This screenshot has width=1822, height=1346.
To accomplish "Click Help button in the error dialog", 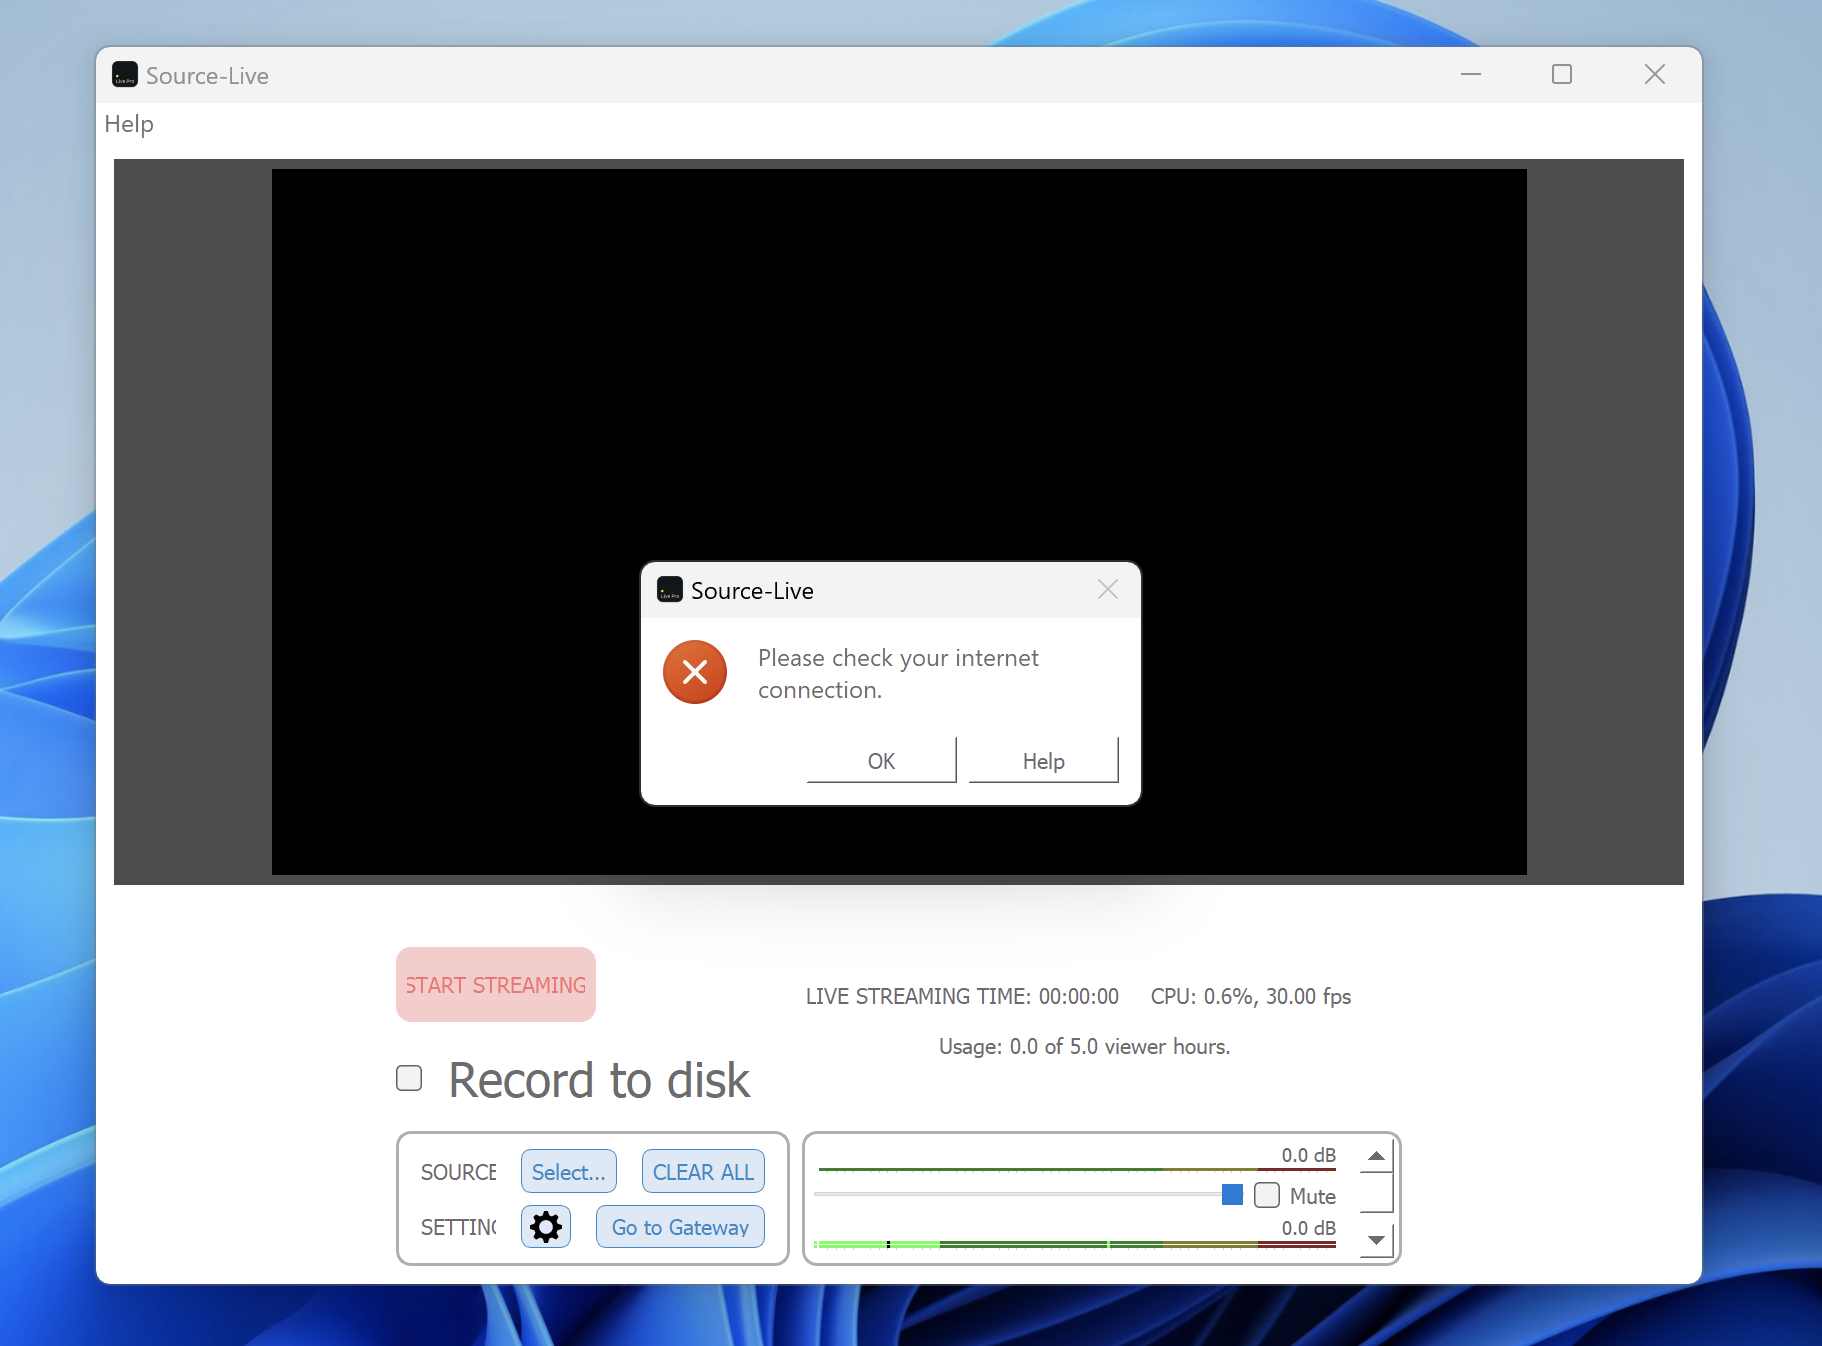I will tap(1043, 761).
